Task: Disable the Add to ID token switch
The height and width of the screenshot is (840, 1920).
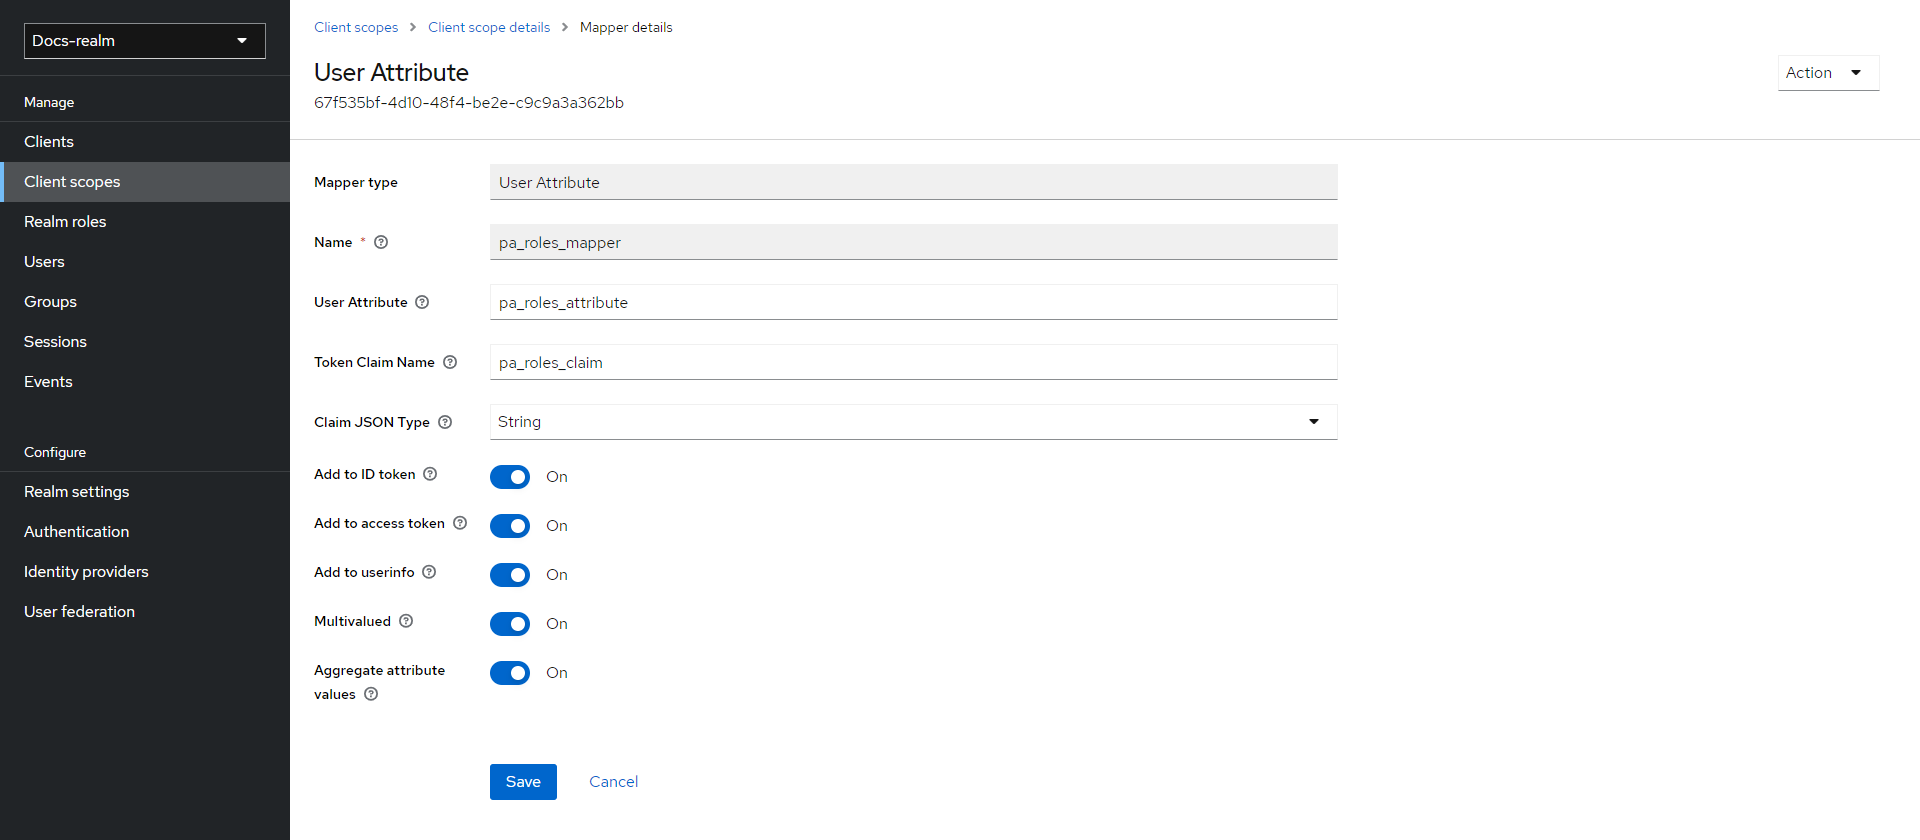Action: (x=510, y=477)
